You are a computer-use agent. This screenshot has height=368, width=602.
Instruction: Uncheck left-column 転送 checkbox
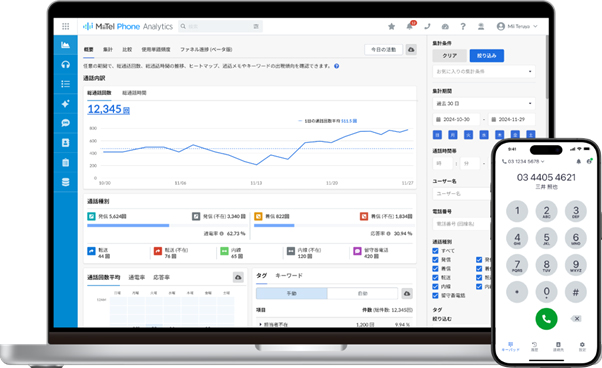point(435,277)
